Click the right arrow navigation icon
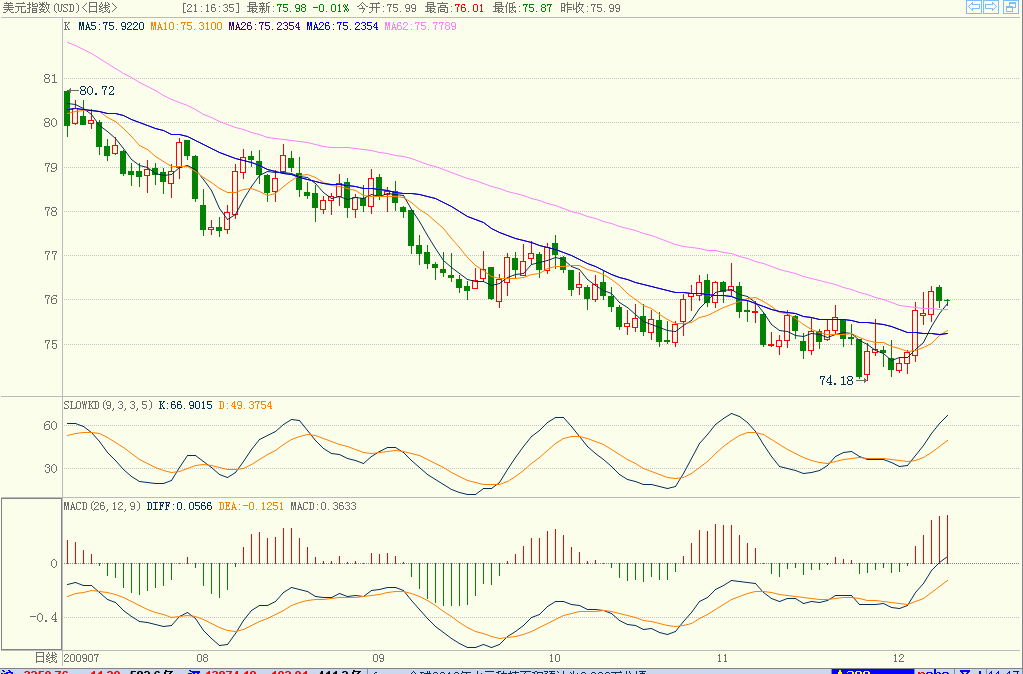Viewport: 1023px width, 674px height. (991, 7)
